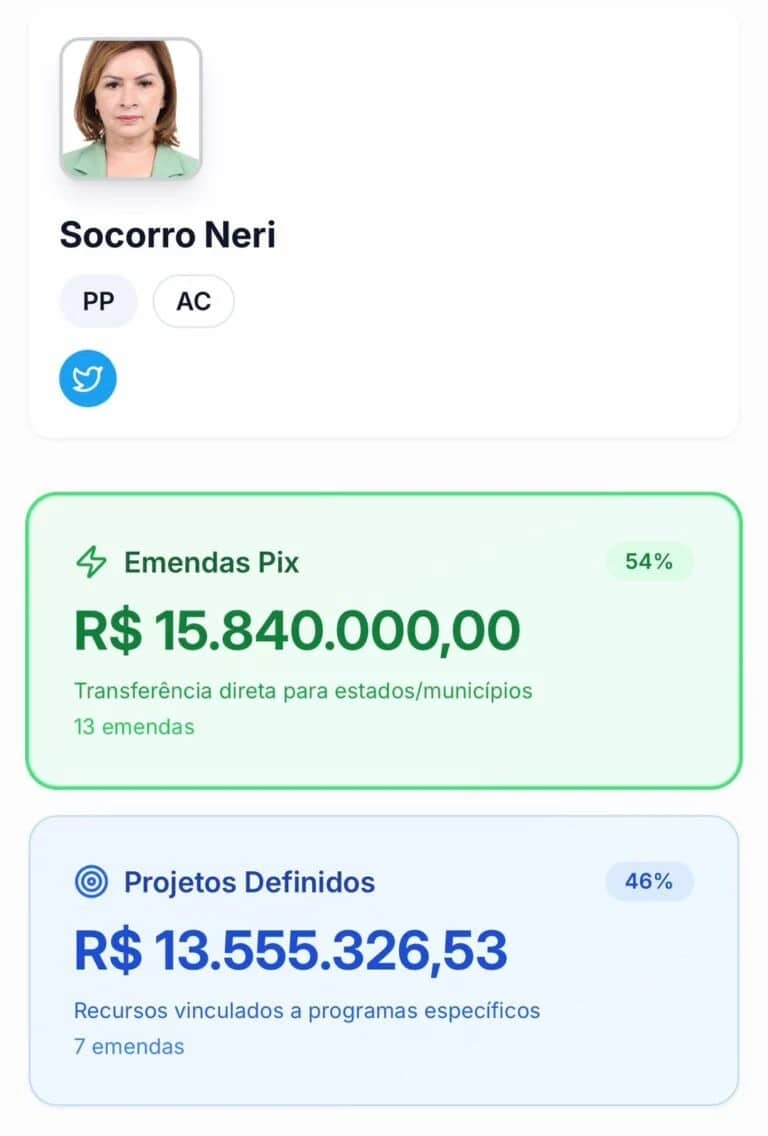The image size is (768, 1136).
Task: Click "Transferência direta para estados/municípios" text
Action: point(303,690)
